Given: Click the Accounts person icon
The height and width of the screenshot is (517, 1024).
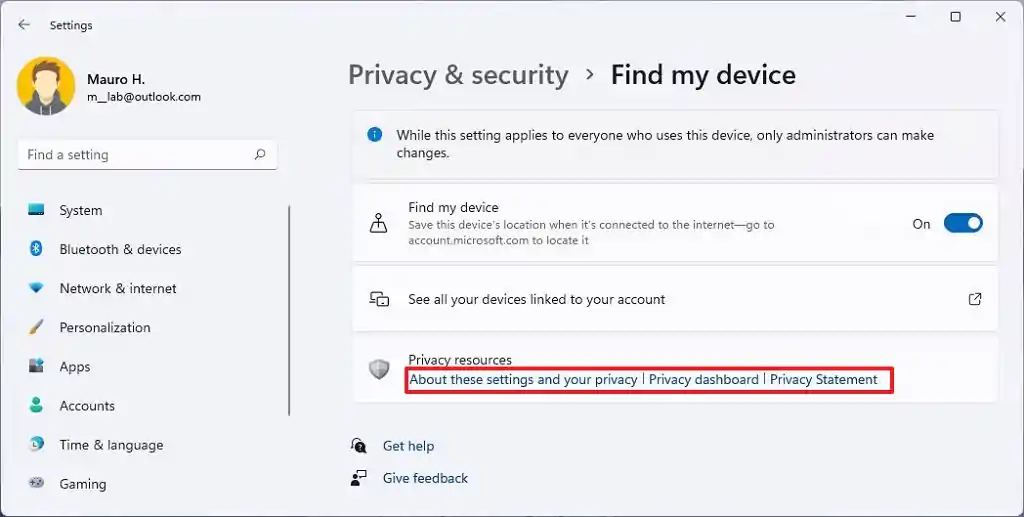Looking at the screenshot, I should [37, 405].
